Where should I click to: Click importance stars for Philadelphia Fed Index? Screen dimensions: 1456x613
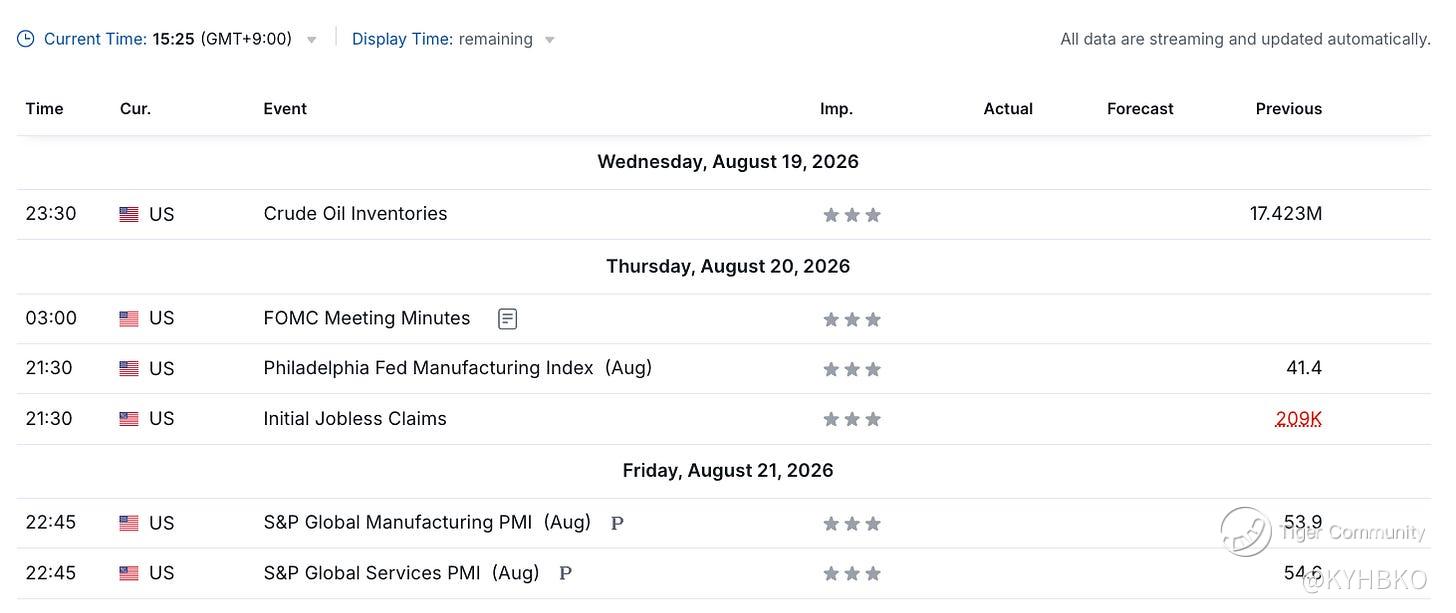tap(852, 369)
